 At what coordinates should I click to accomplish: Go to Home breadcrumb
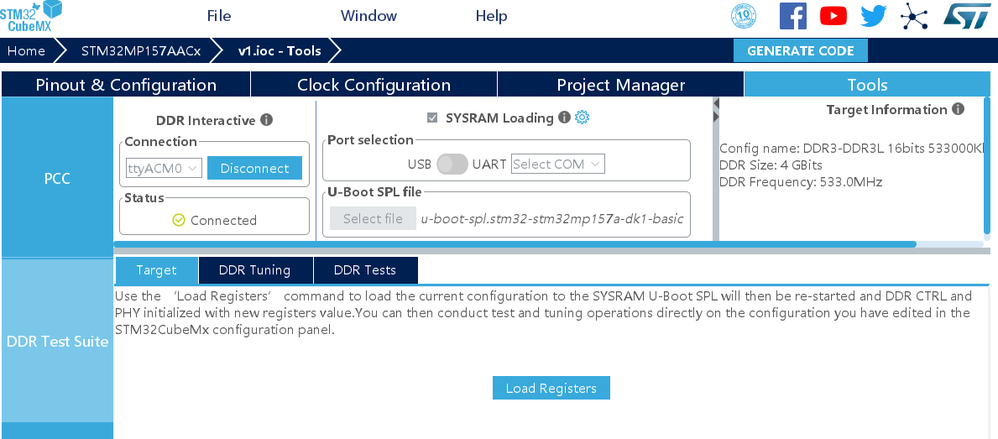pyautogui.click(x=26, y=51)
